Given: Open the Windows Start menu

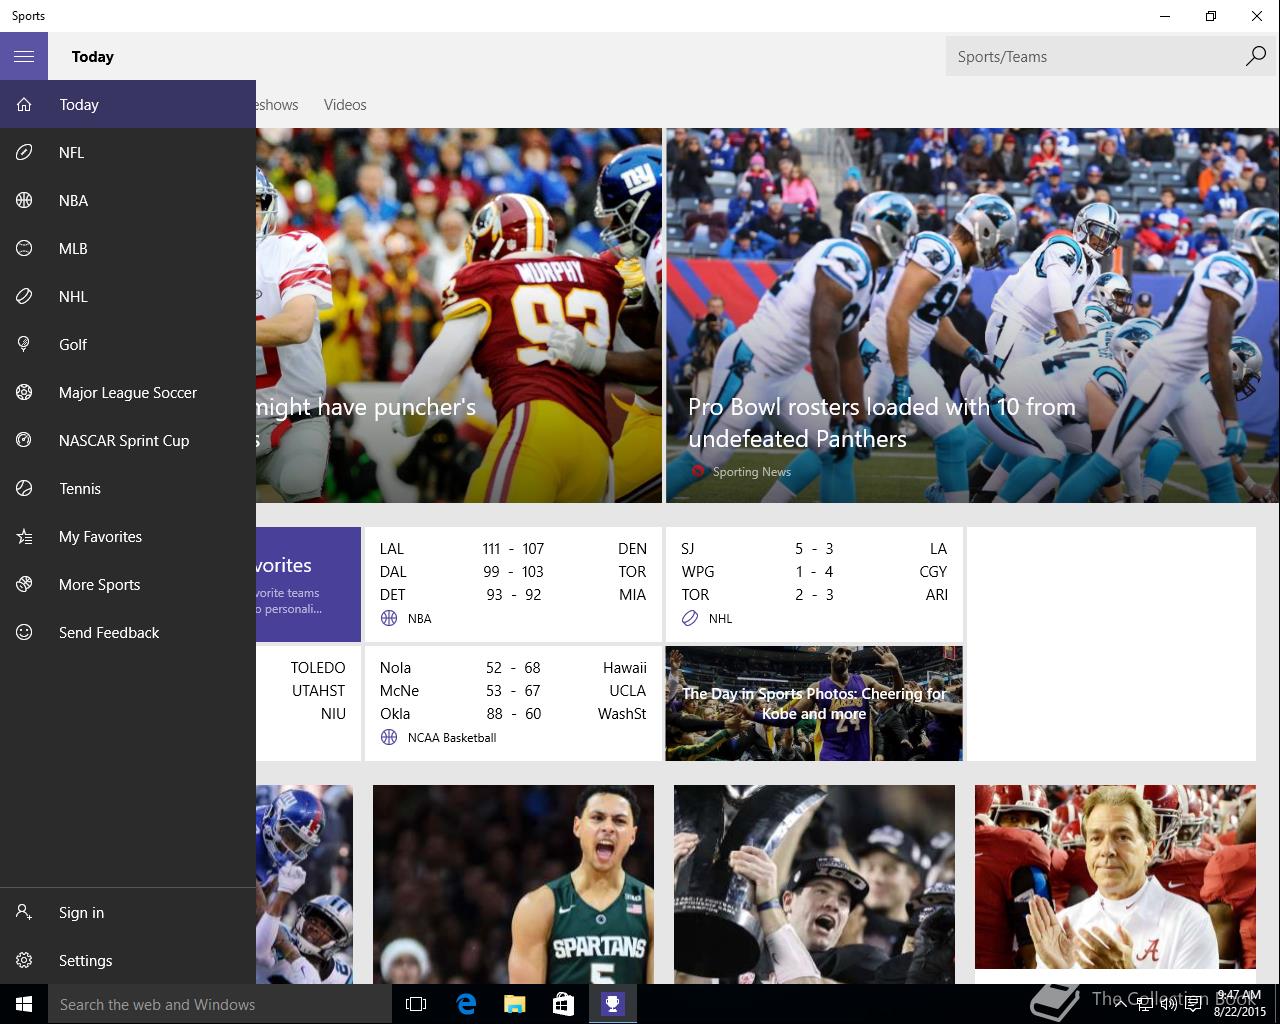Looking at the screenshot, I should point(24,1004).
